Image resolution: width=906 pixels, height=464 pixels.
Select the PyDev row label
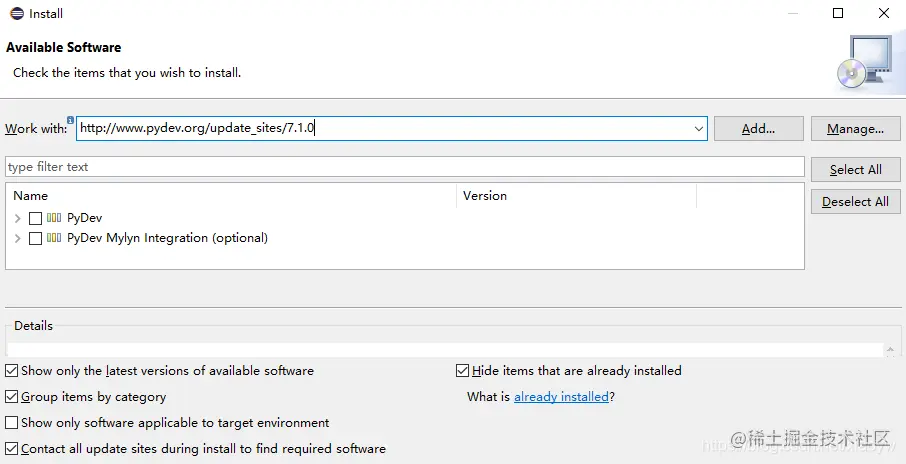(x=84, y=218)
